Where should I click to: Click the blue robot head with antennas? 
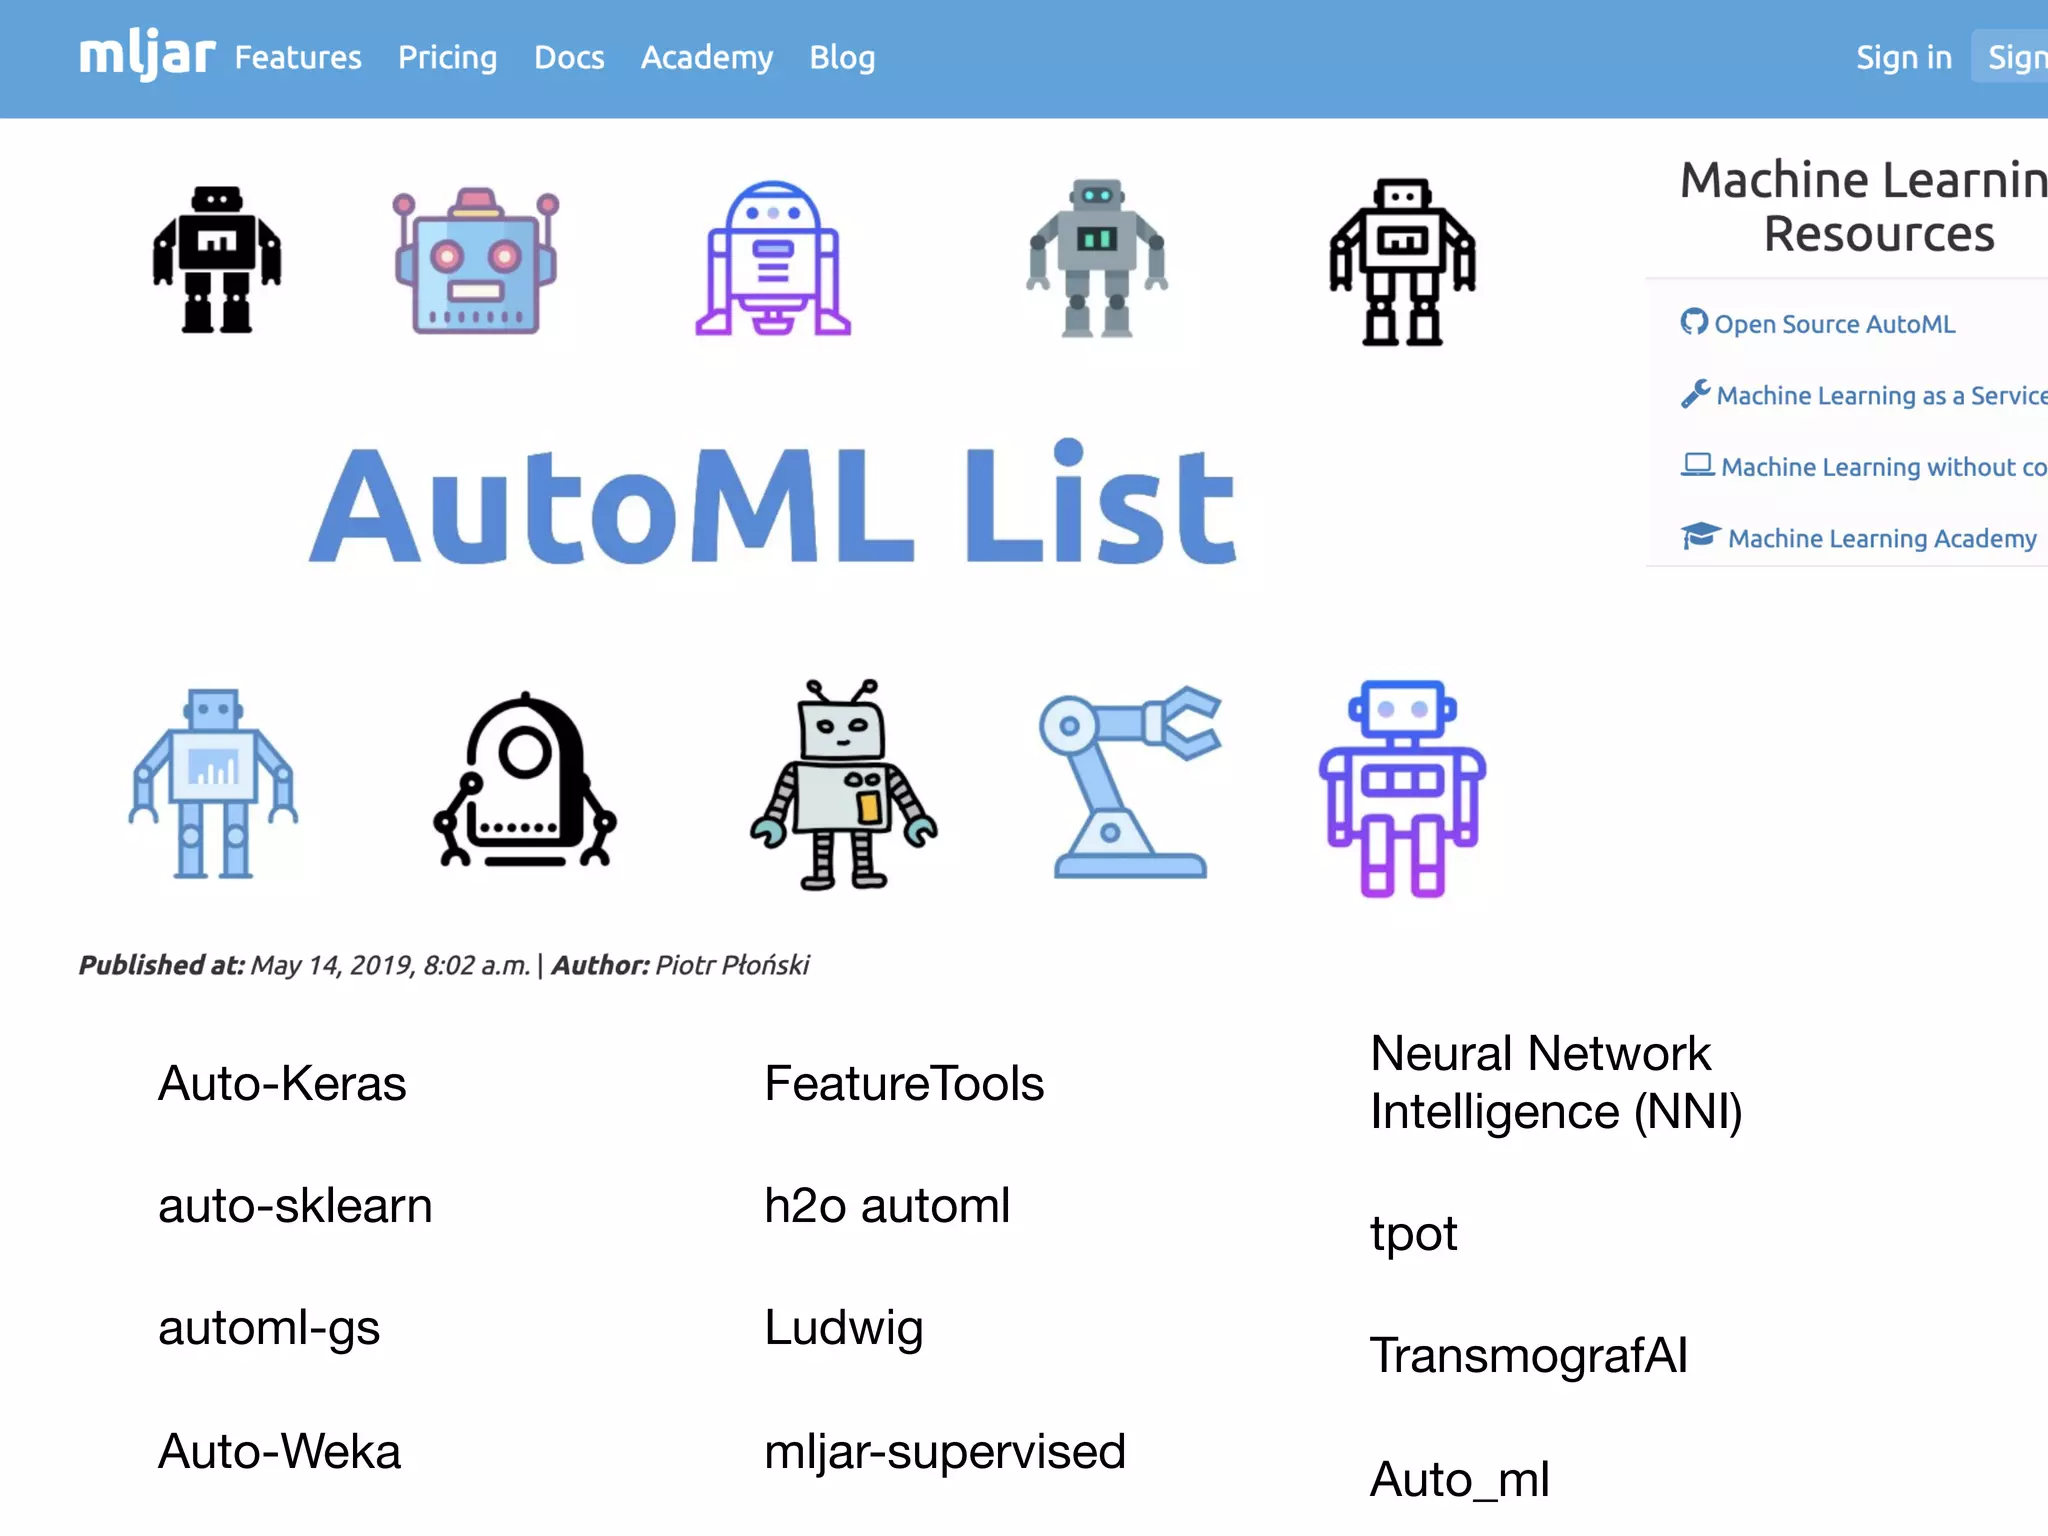point(476,260)
